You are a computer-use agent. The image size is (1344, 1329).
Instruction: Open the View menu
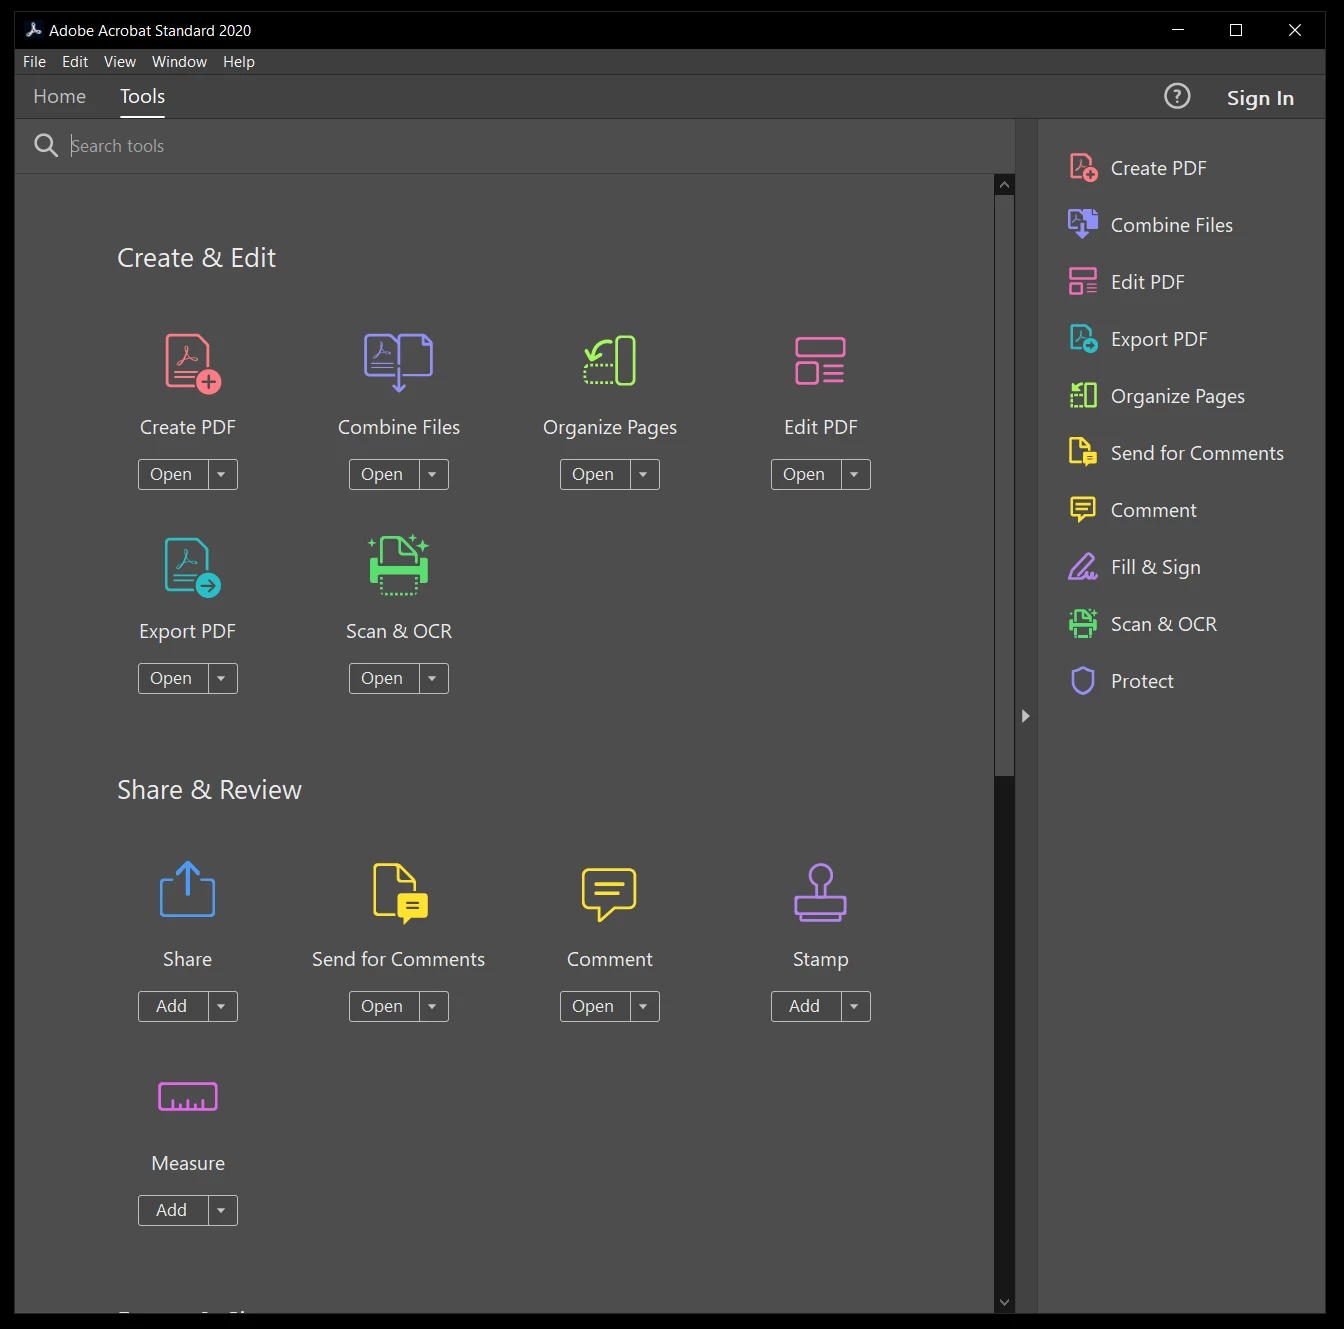pyautogui.click(x=120, y=62)
